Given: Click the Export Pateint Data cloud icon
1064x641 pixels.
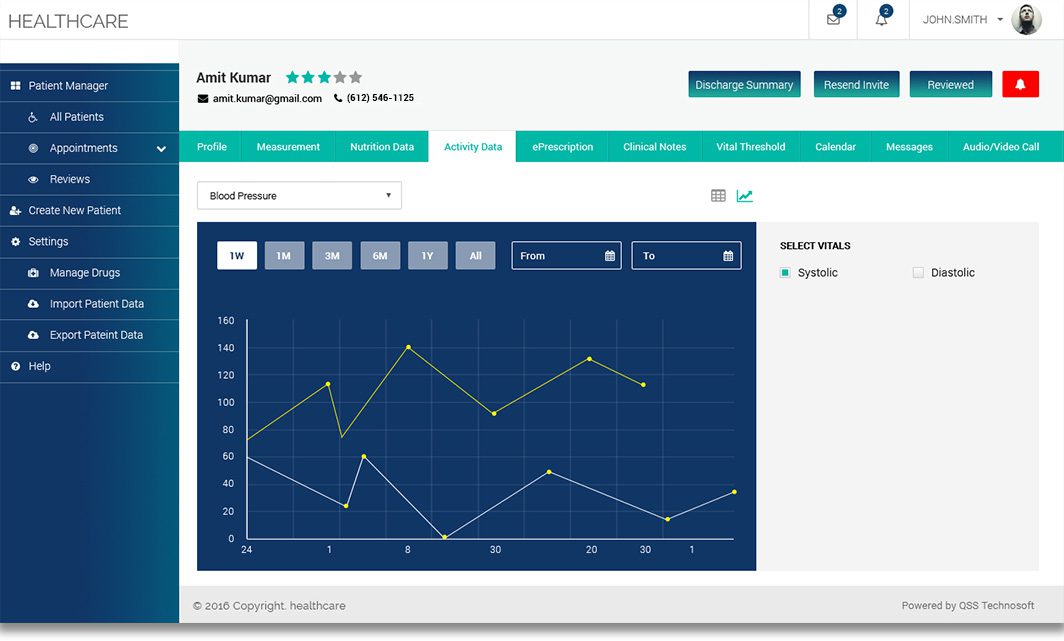Looking at the screenshot, I should point(33,335).
